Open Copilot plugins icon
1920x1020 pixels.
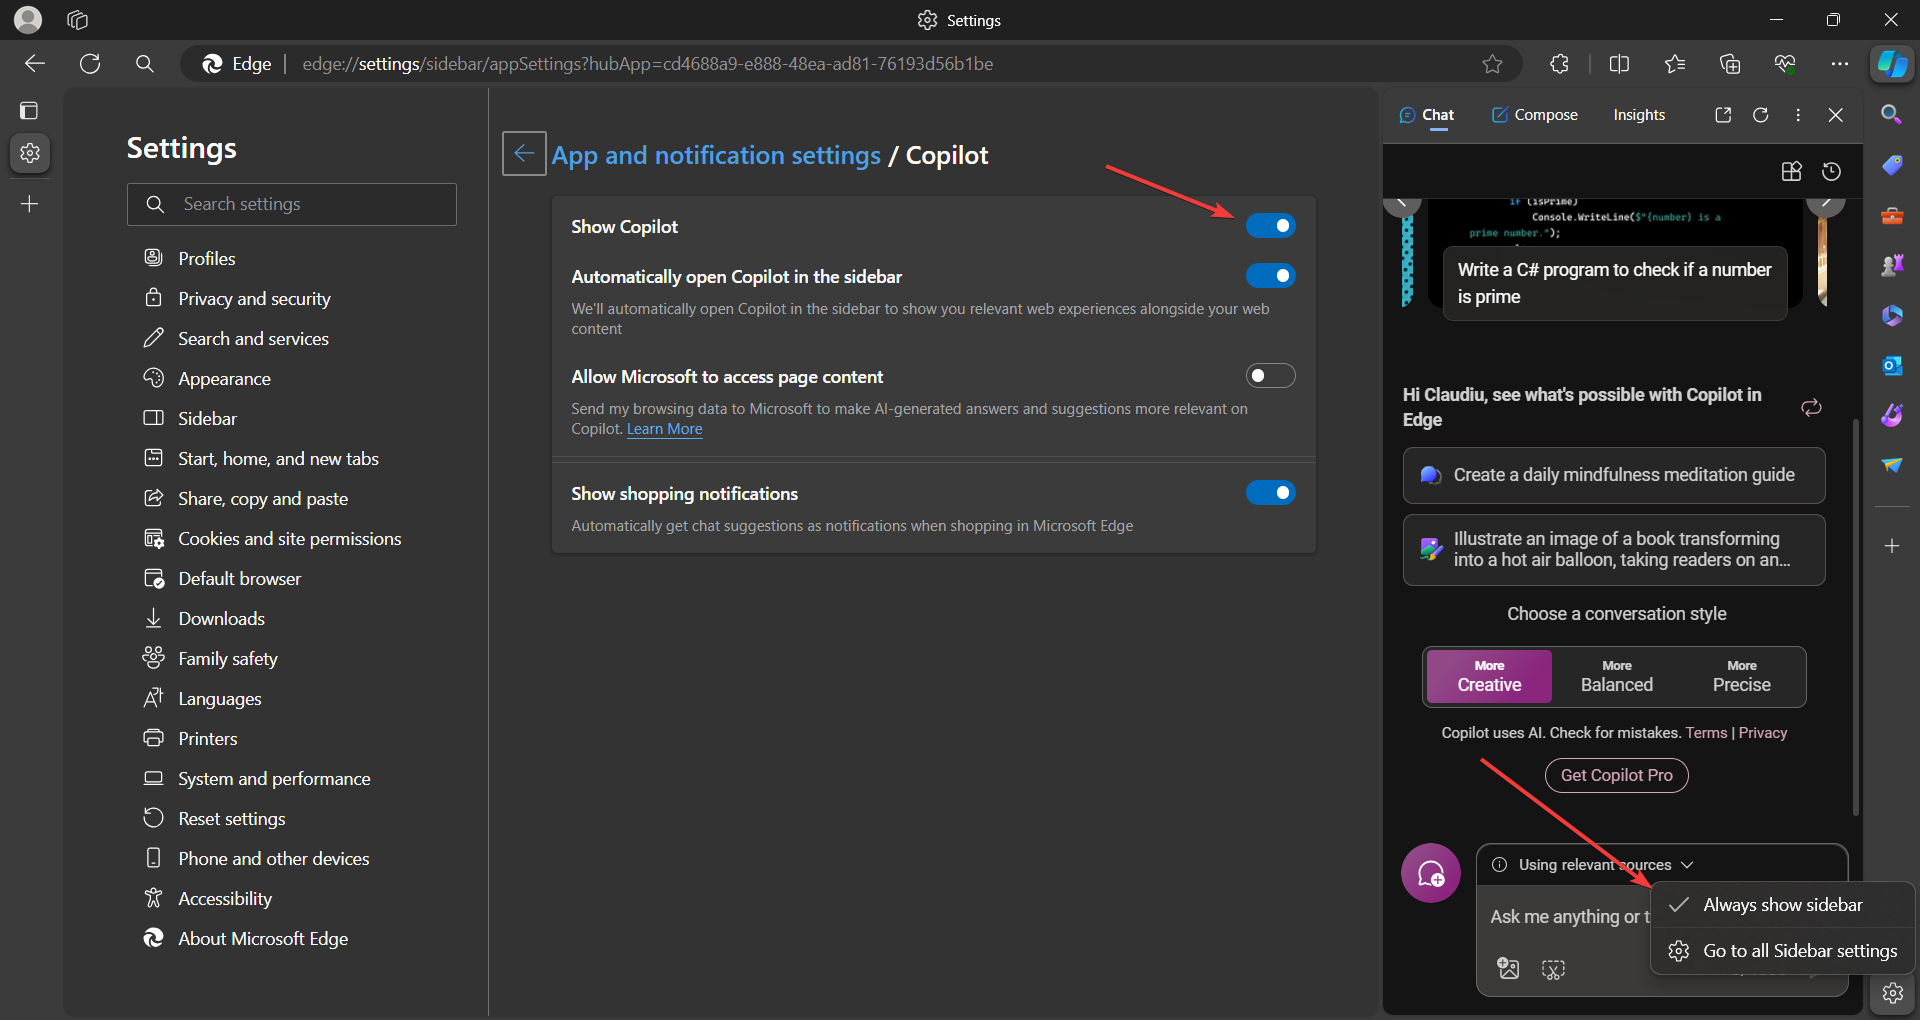(1792, 172)
